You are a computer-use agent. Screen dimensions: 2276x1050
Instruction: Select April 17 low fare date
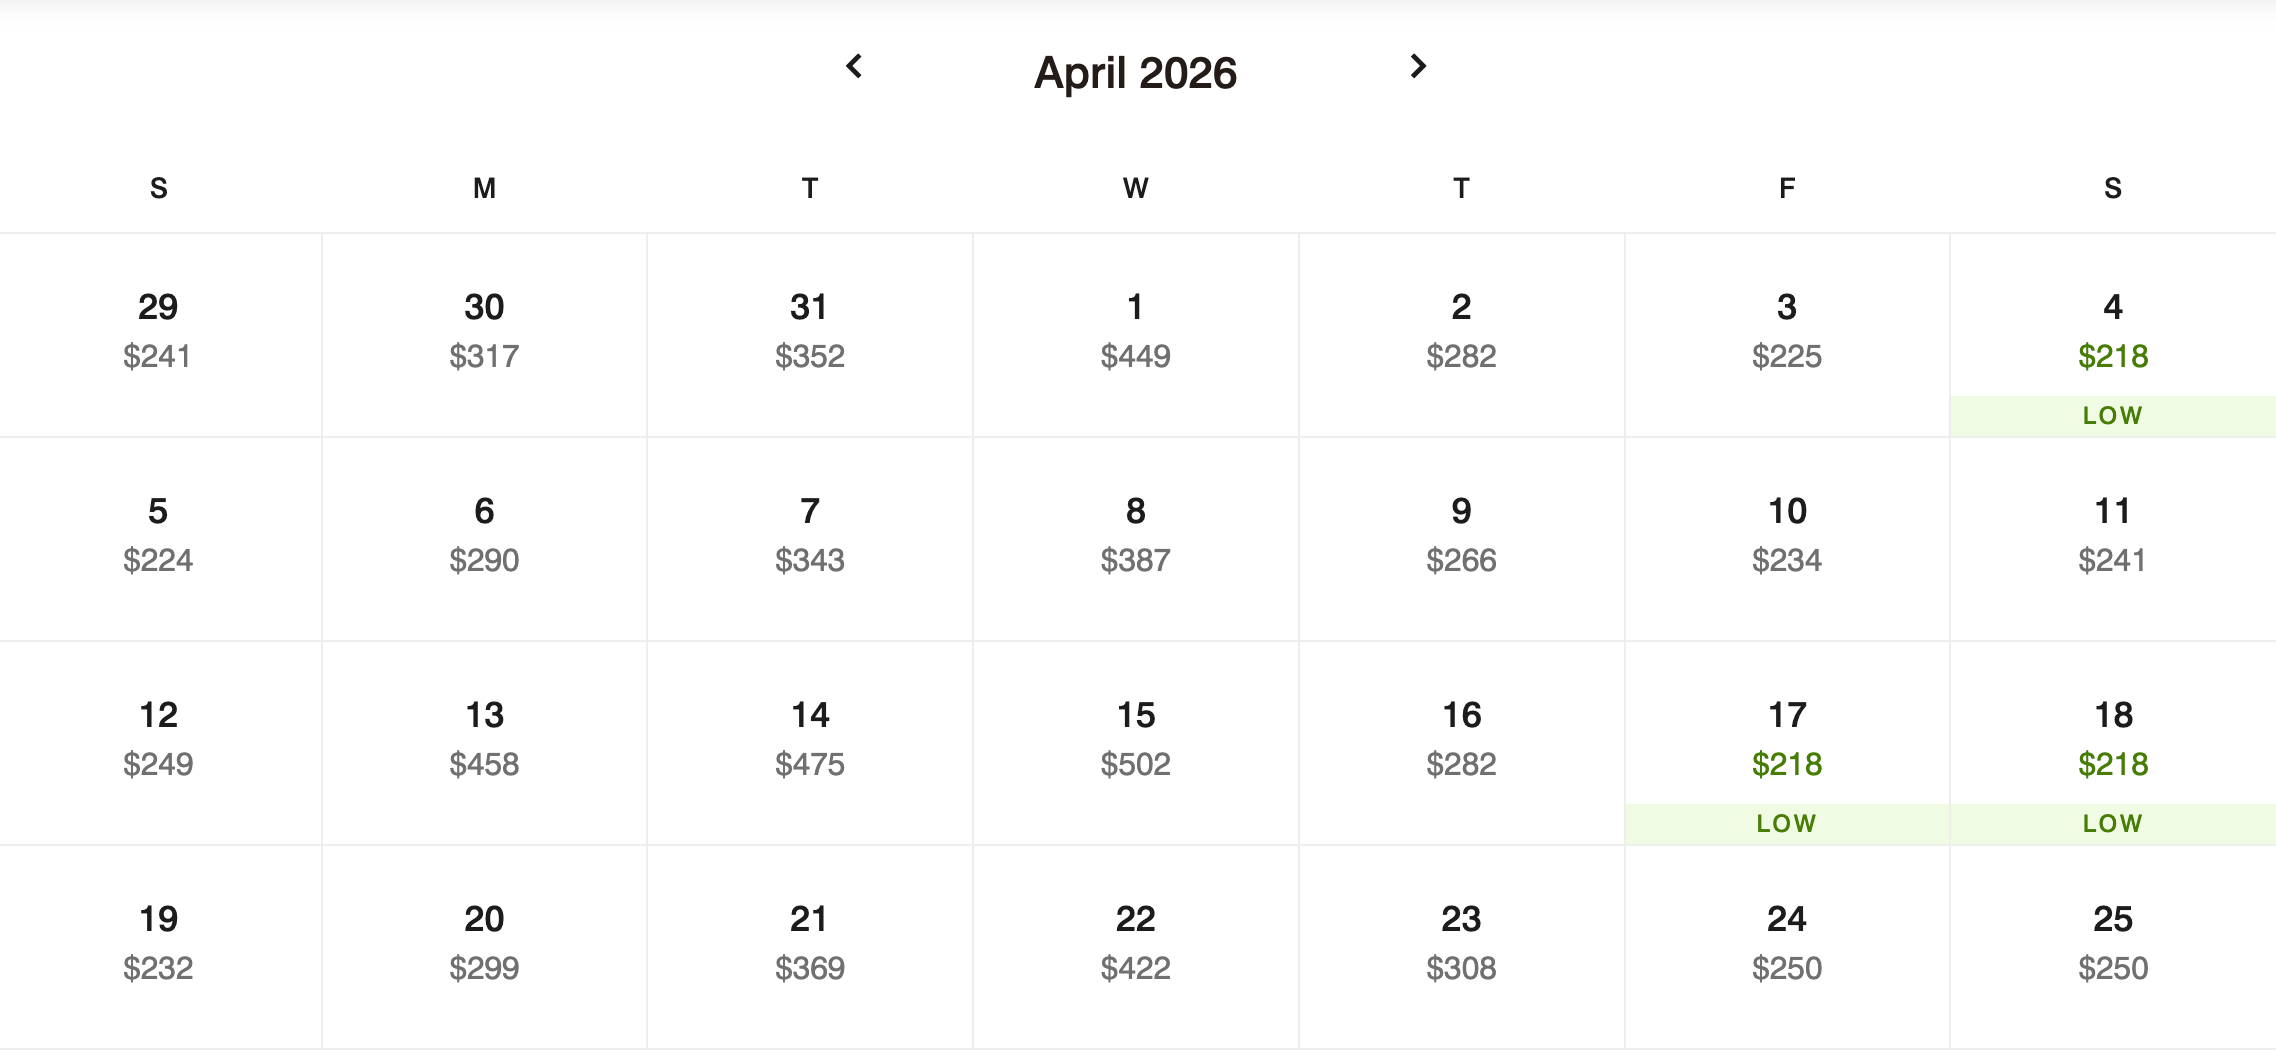click(x=1787, y=743)
